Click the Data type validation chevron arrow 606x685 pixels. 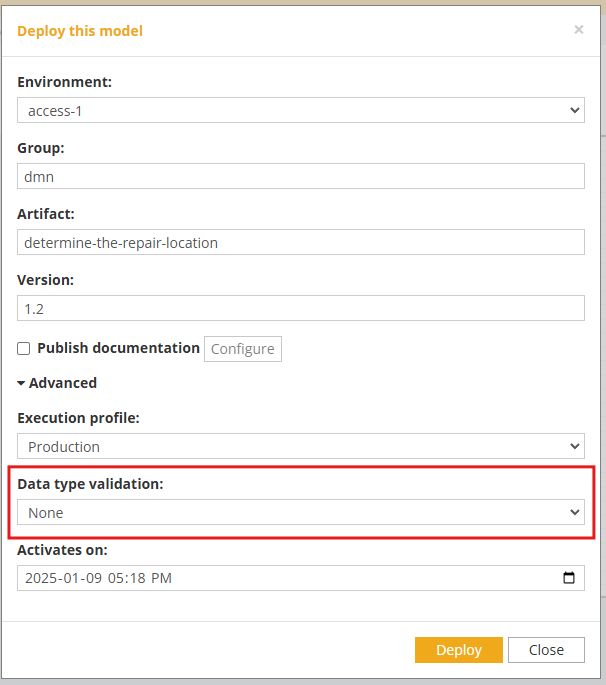point(575,512)
